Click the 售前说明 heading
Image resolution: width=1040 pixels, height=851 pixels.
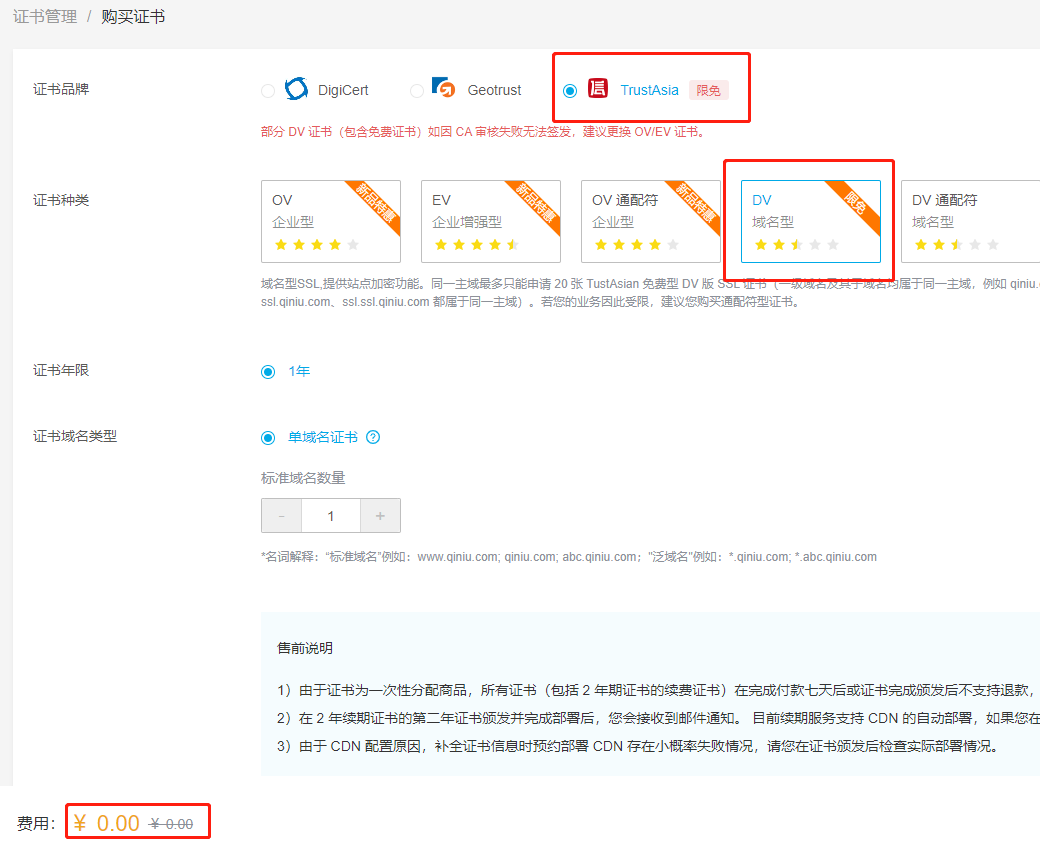[x=305, y=648]
